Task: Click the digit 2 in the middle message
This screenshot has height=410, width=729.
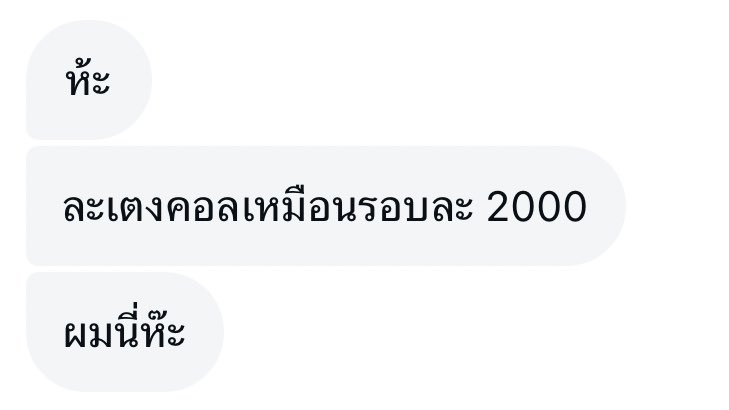Action: pos(499,207)
